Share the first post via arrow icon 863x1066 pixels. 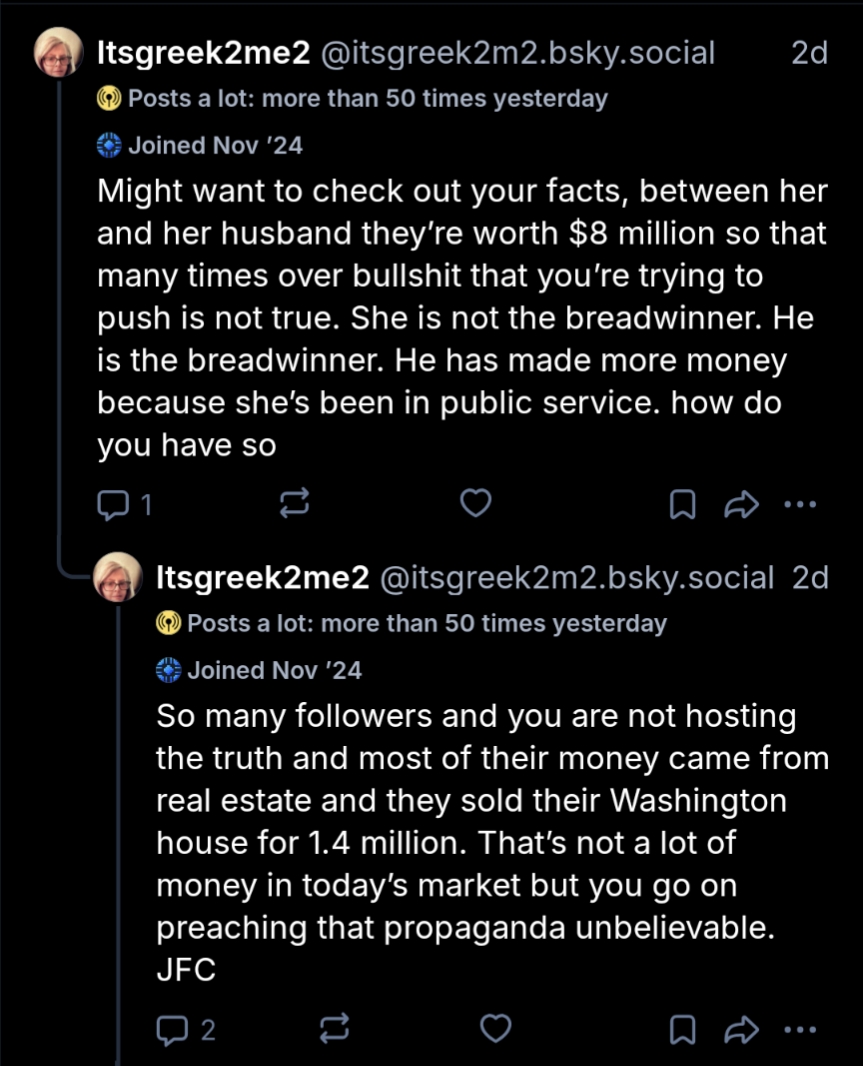point(741,505)
